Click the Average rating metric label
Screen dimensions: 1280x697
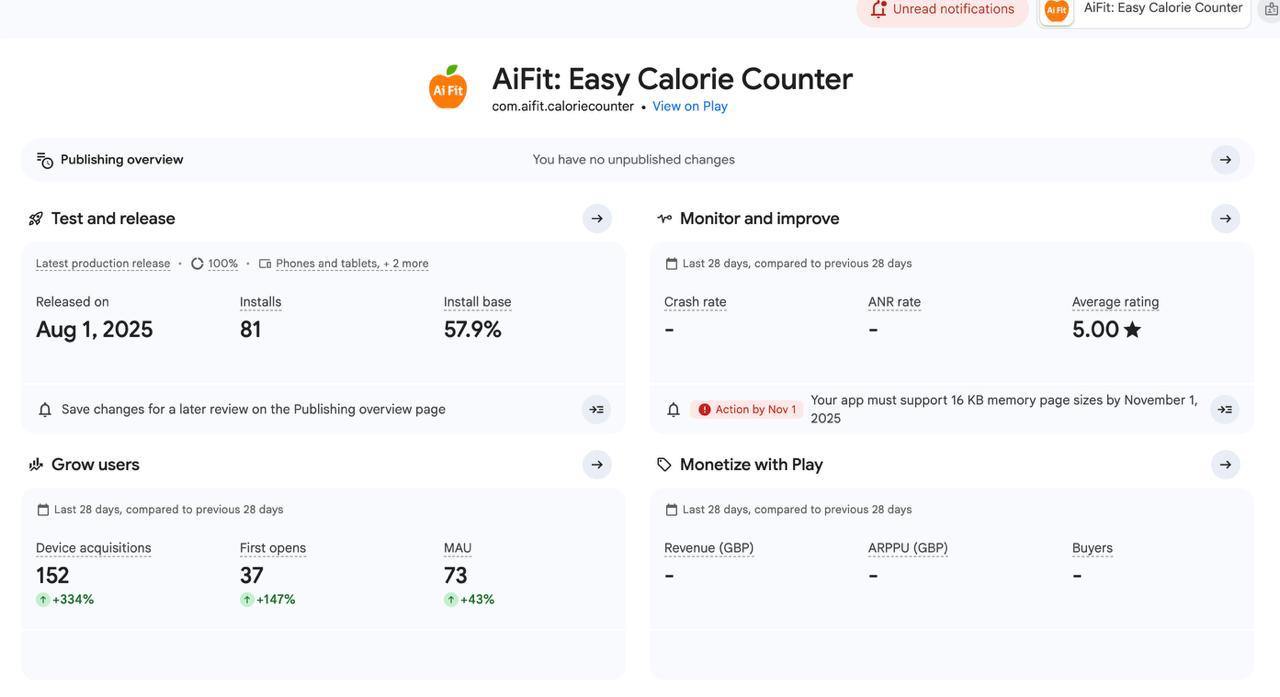[x=1115, y=300]
